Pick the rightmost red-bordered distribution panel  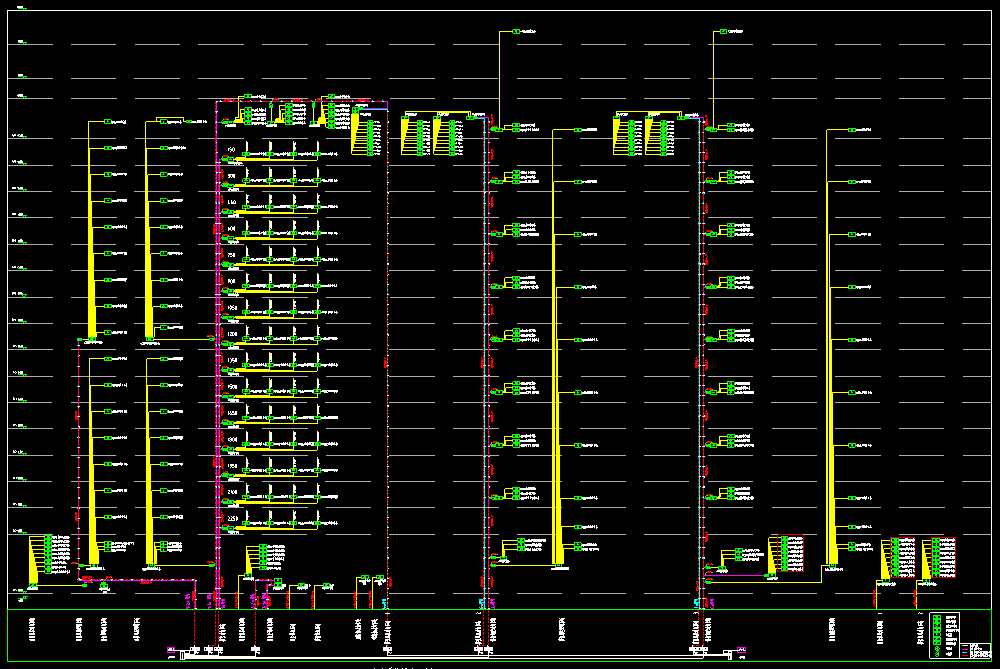pos(943,558)
